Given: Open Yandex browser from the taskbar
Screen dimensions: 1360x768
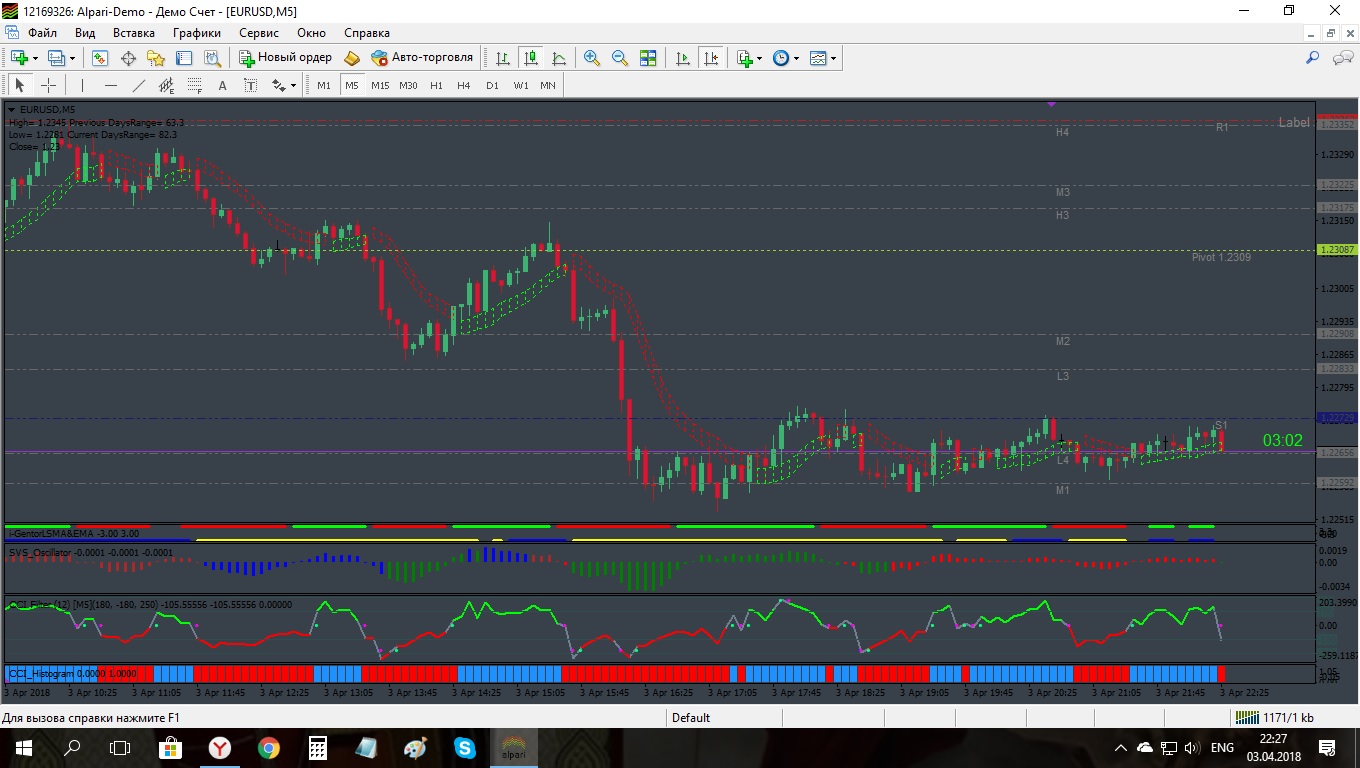Looking at the screenshot, I should [x=219, y=747].
